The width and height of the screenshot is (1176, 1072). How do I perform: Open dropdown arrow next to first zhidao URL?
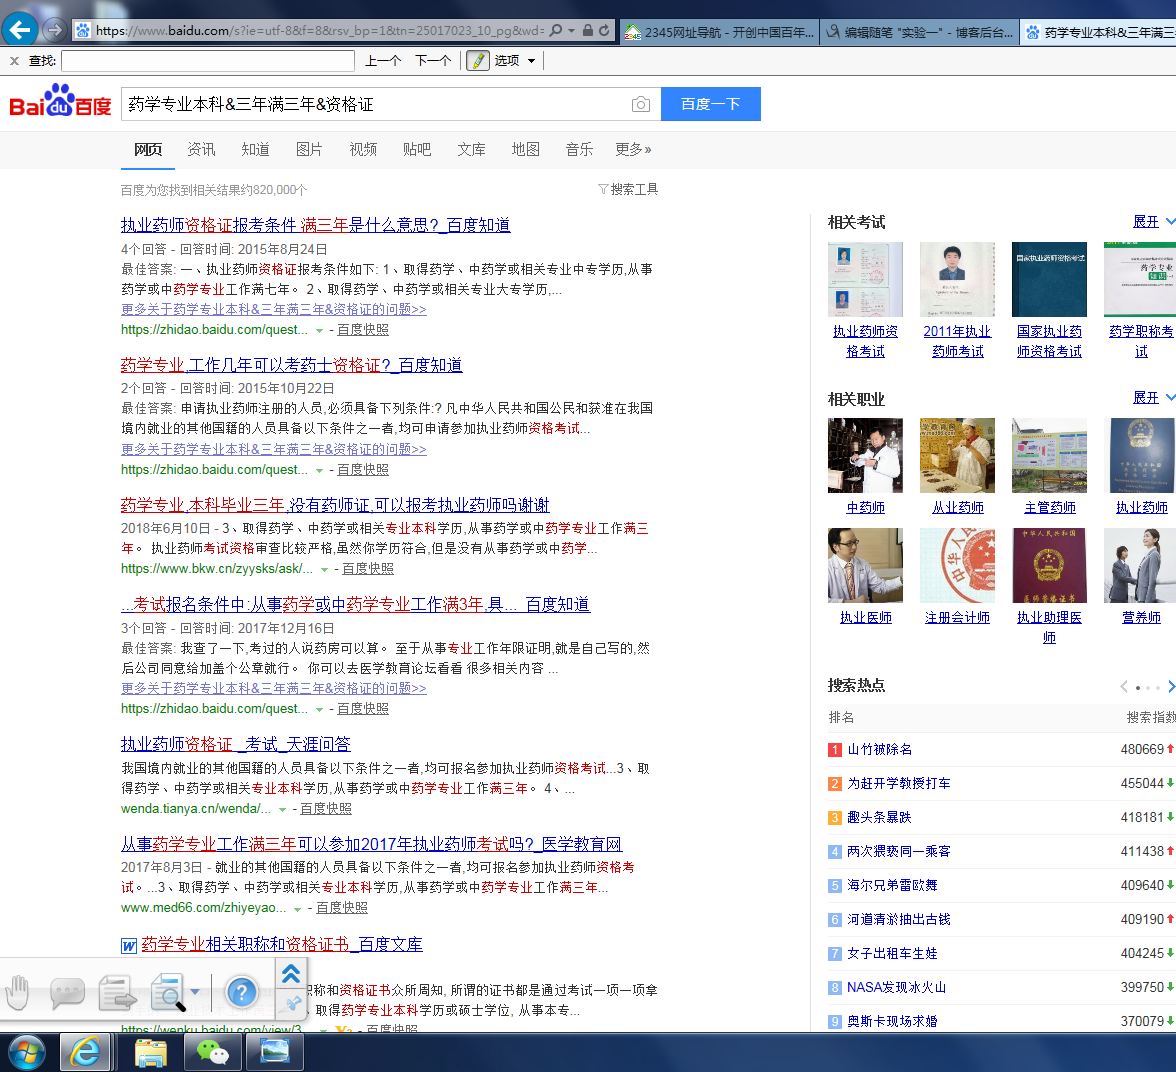pyautogui.click(x=320, y=330)
